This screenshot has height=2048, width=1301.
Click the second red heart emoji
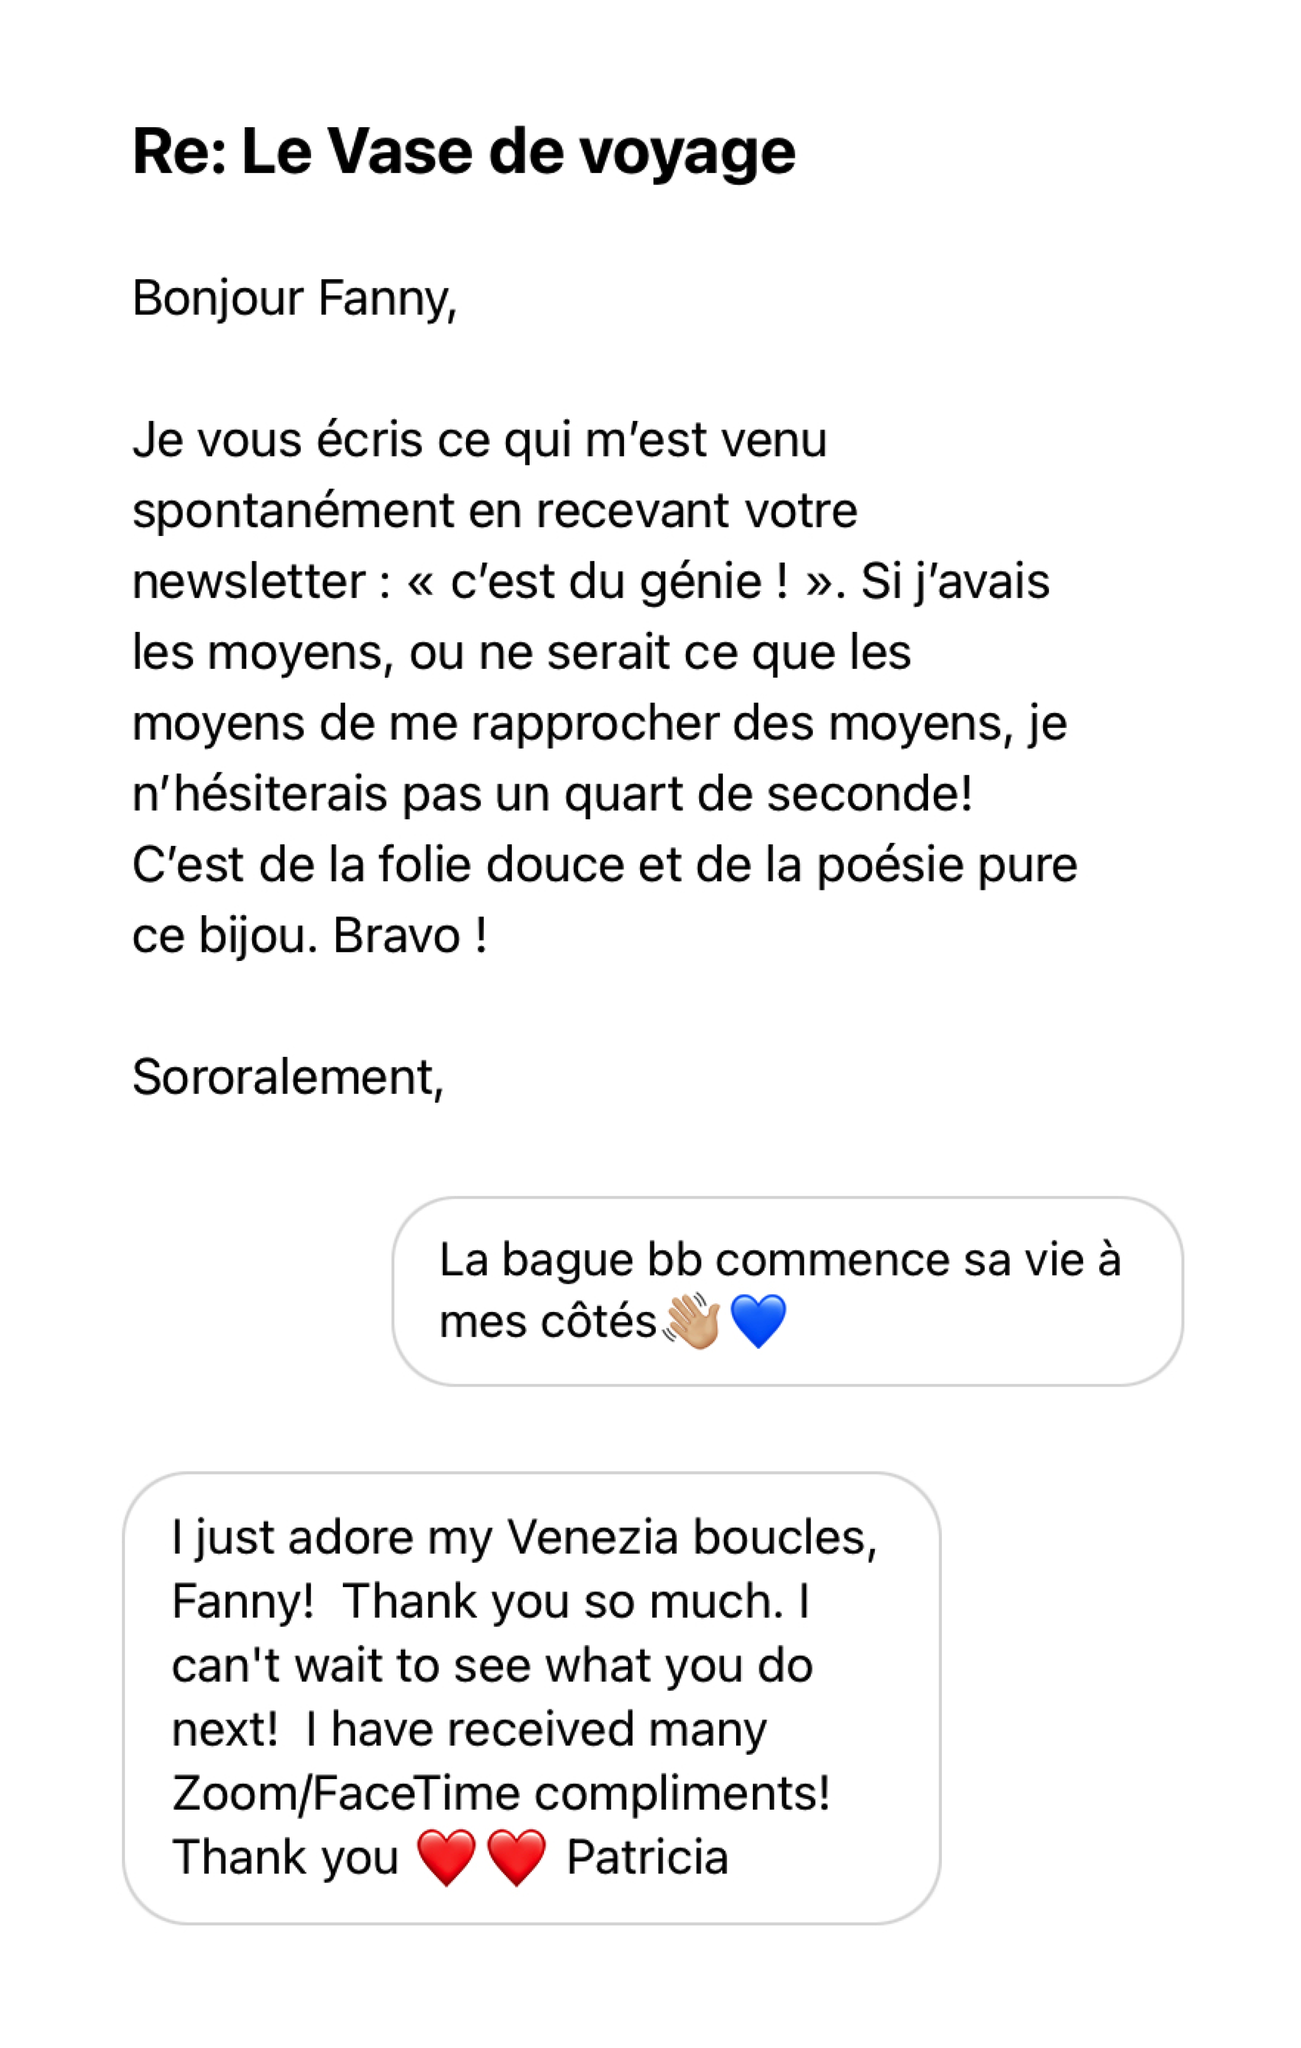pyautogui.click(x=516, y=1857)
